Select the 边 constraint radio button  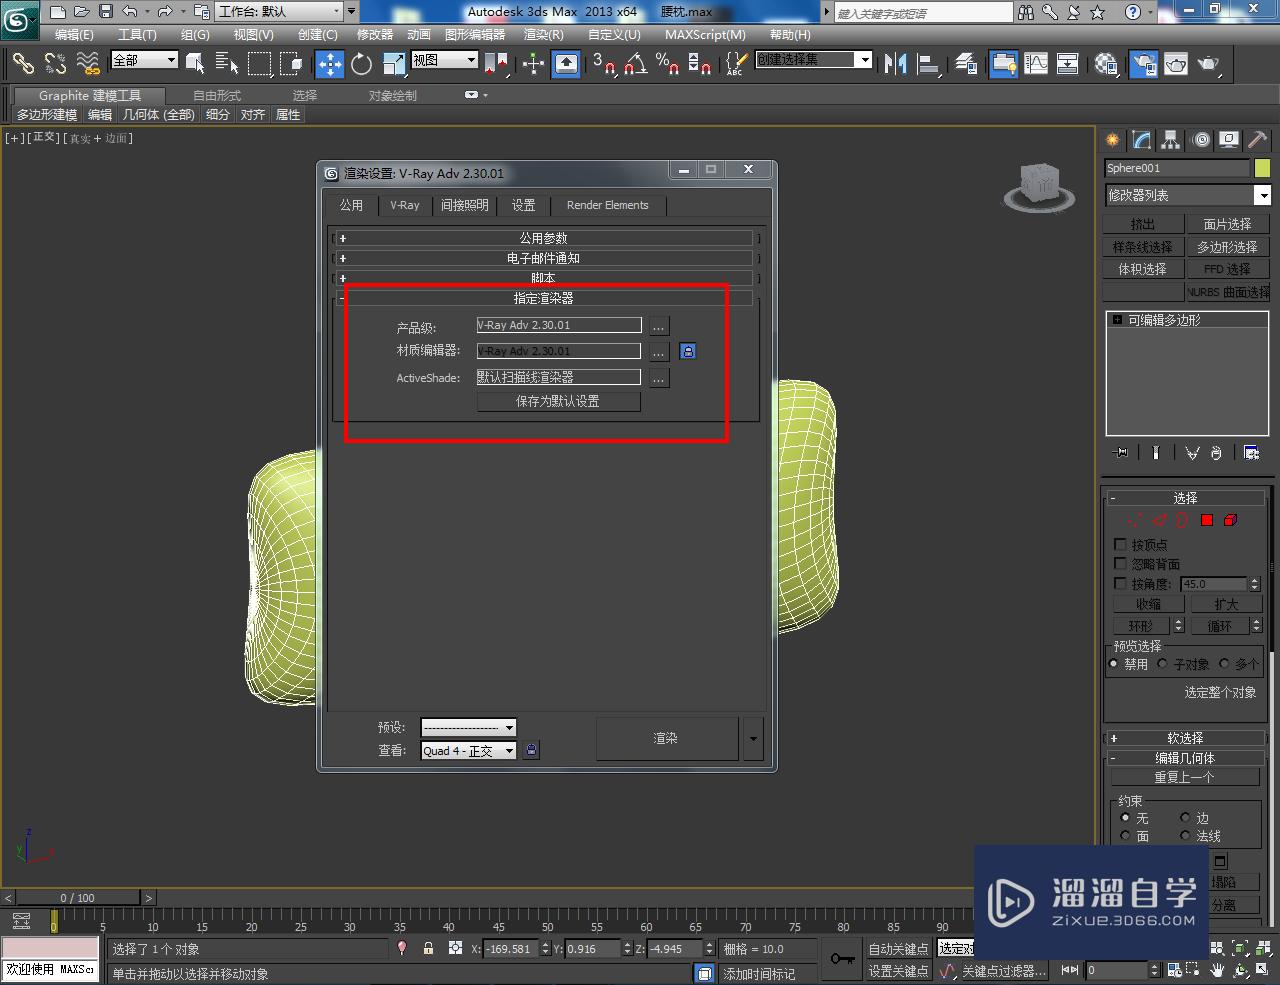click(x=1185, y=818)
